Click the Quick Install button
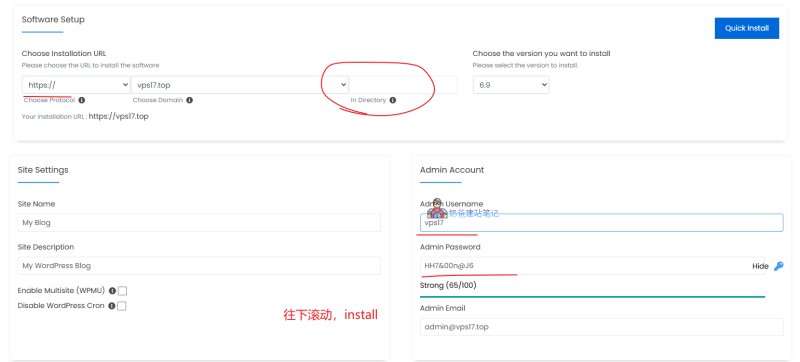 [x=746, y=28]
